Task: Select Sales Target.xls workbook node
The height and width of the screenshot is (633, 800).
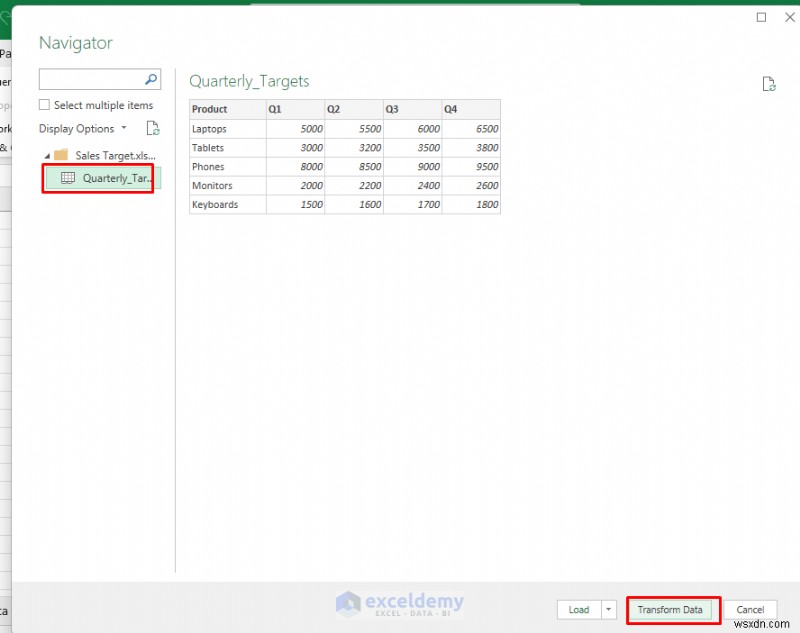Action: 115,155
